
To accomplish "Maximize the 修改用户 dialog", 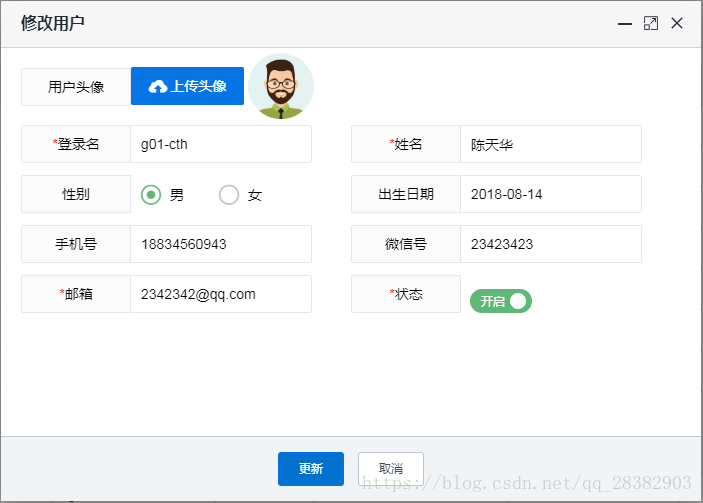I will pyautogui.click(x=651, y=23).
